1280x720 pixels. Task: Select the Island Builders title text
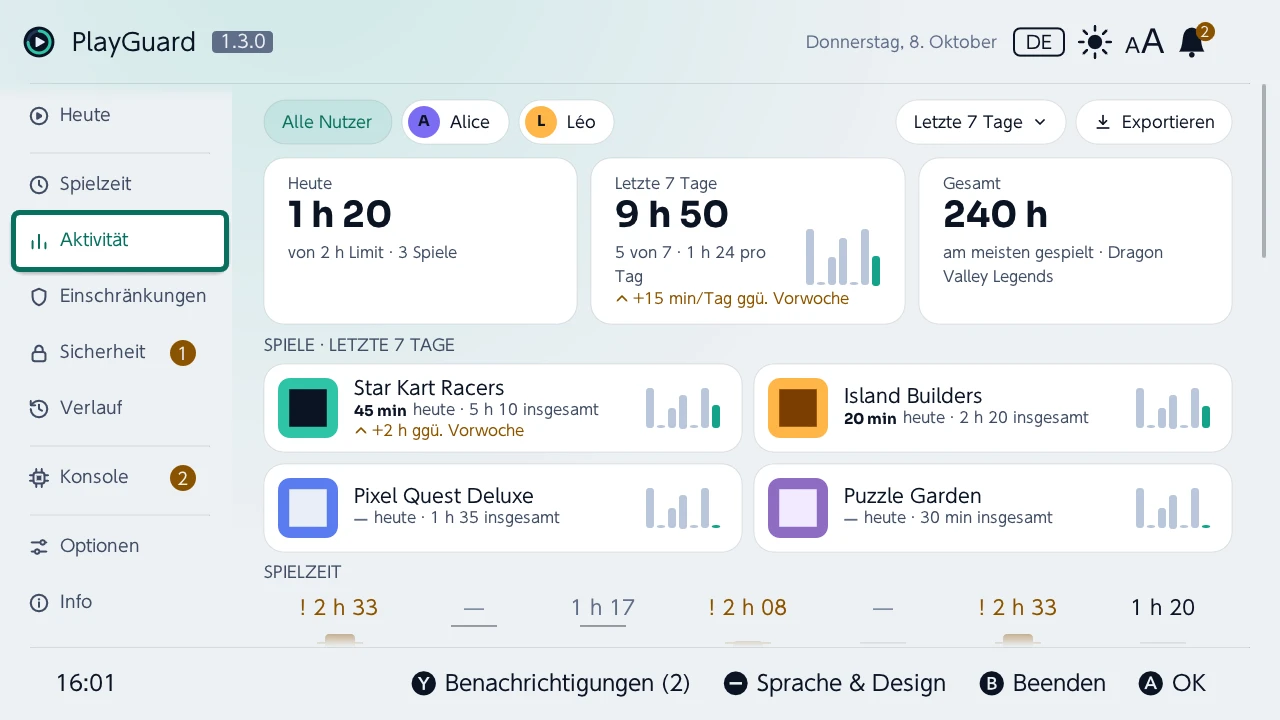point(913,396)
